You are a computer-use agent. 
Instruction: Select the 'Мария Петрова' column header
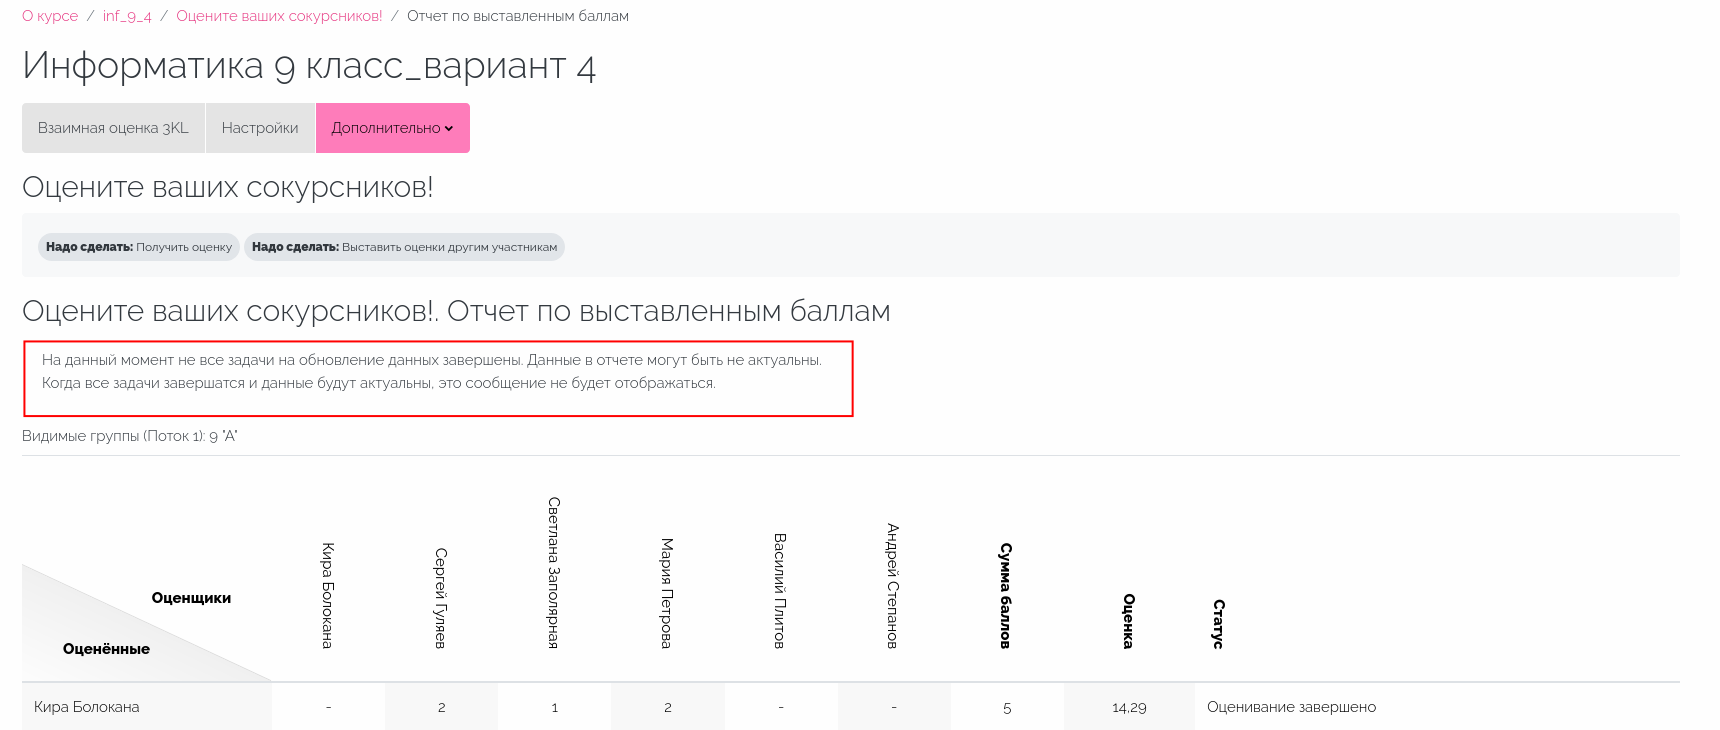(x=667, y=592)
